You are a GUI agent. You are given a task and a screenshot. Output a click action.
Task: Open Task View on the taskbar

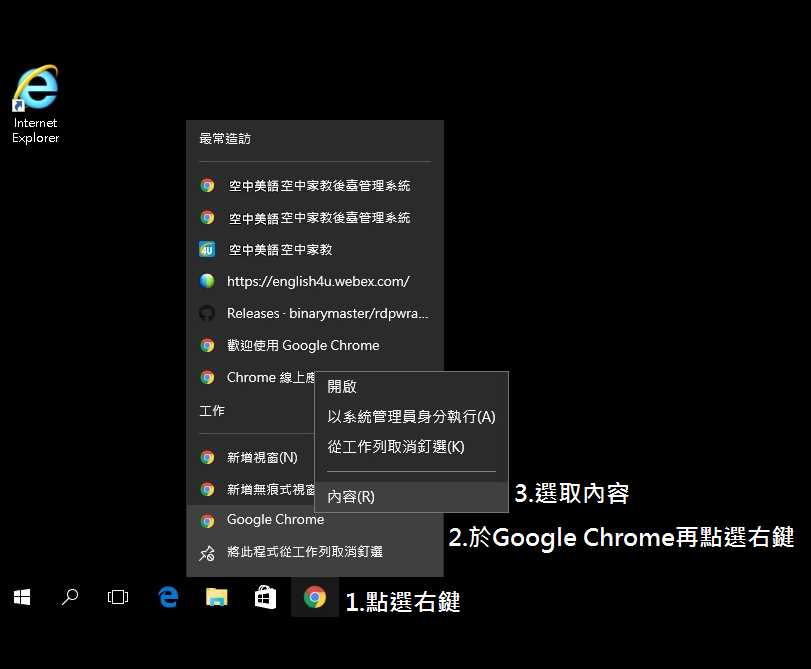117,597
